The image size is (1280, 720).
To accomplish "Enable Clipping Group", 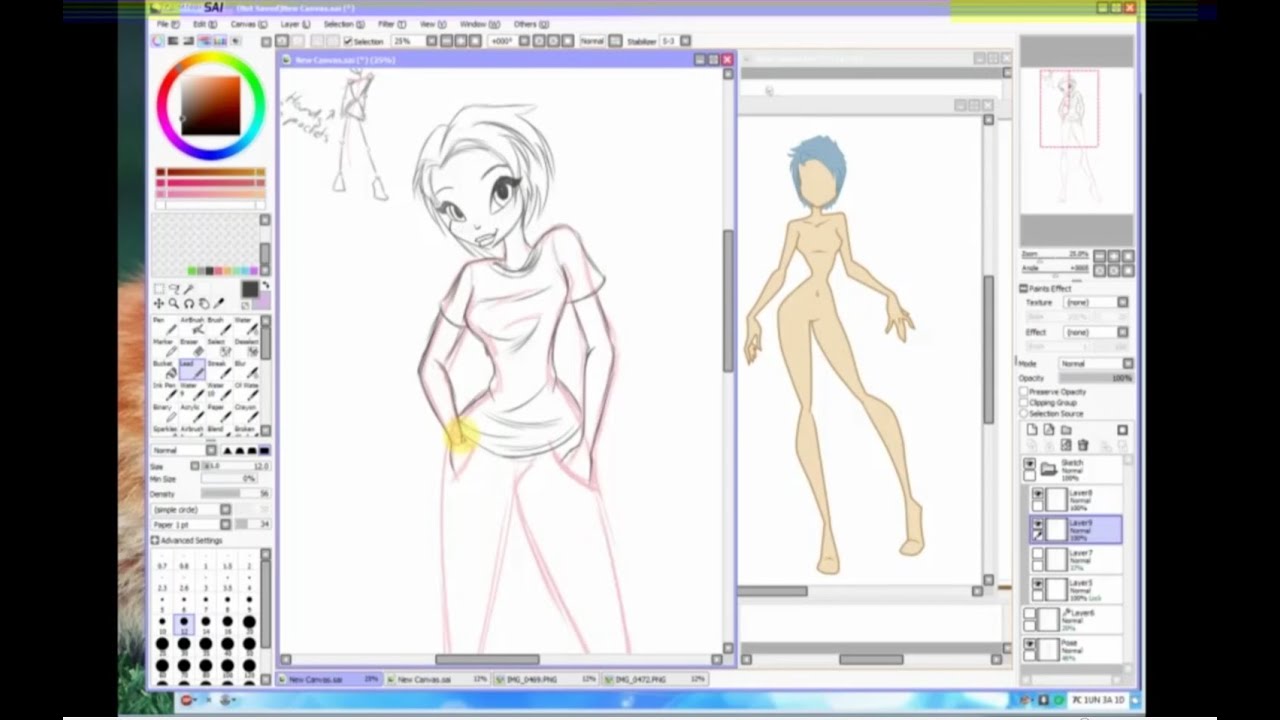I will tap(1024, 403).
